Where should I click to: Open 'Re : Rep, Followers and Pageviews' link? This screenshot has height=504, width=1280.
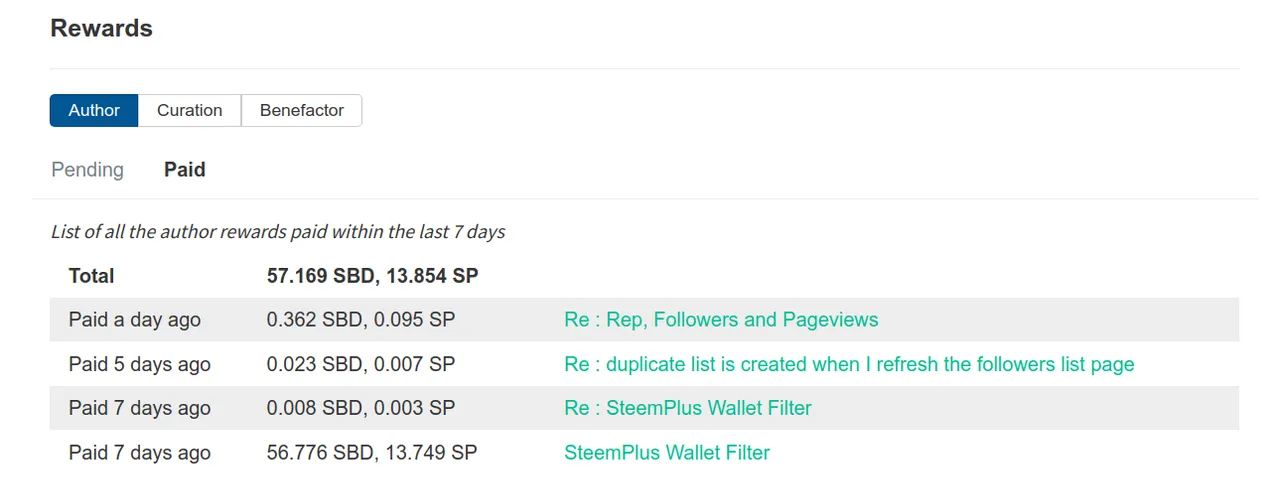point(721,320)
